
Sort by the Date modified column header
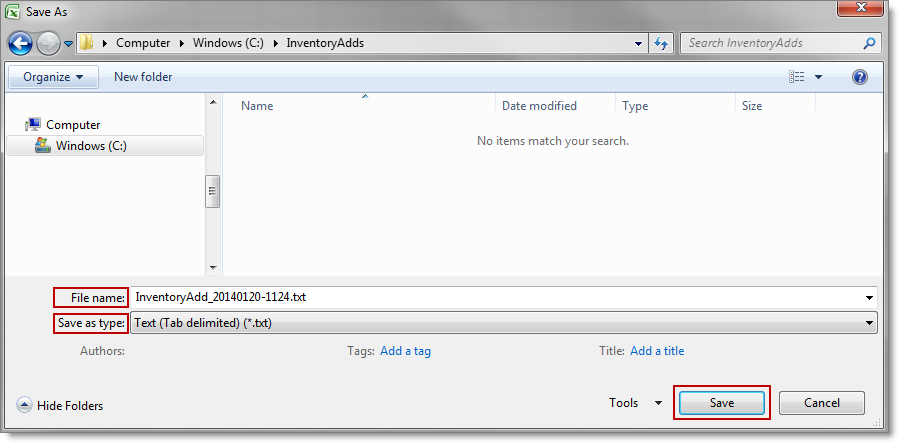point(539,106)
